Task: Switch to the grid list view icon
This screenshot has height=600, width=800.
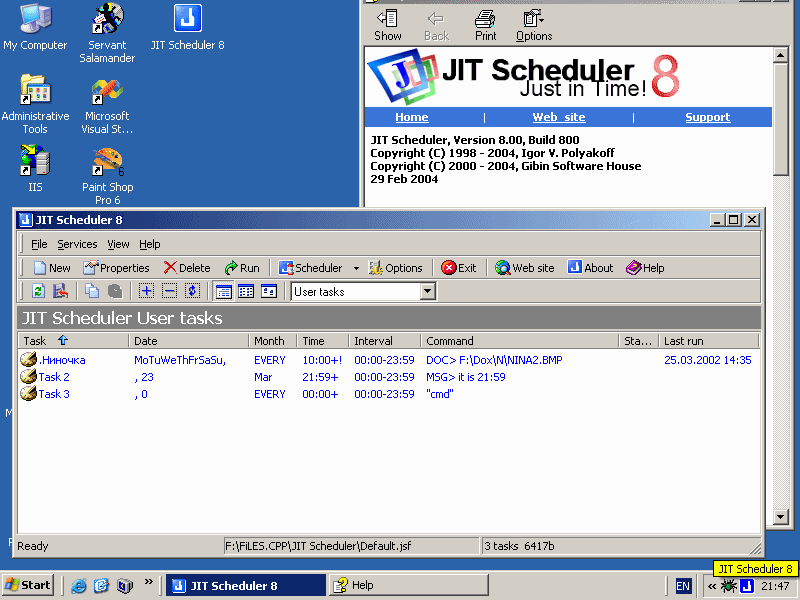Action: pyautogui.click(x=246, y=291)
